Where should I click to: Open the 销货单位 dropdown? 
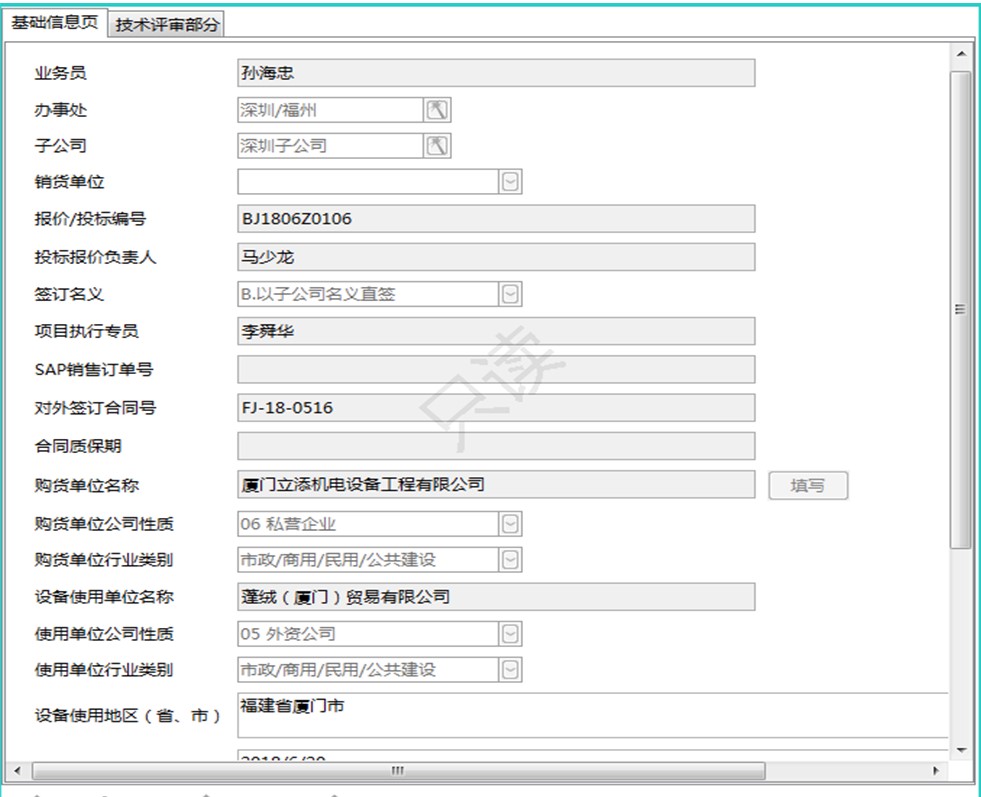pos(510,182)
